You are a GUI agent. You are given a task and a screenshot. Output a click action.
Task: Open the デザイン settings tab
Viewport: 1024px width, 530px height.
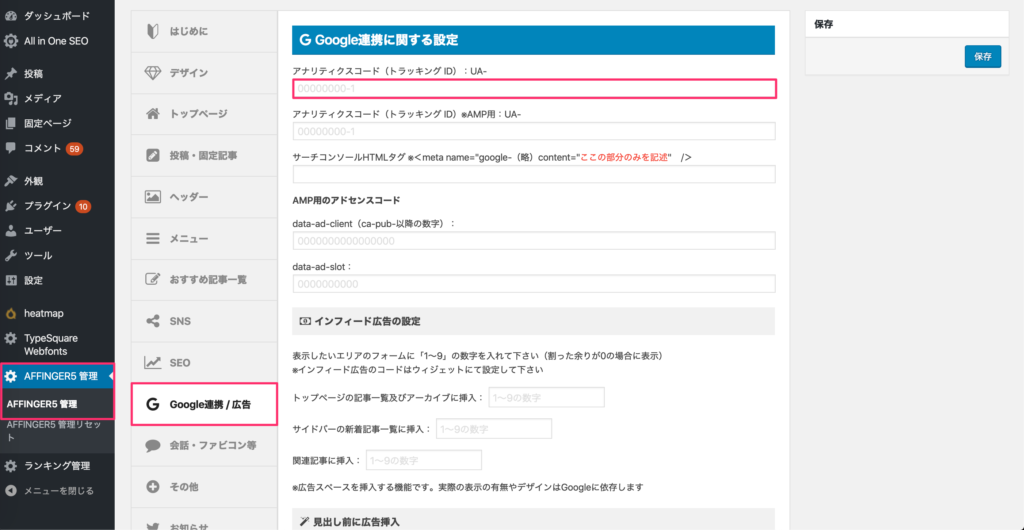(204, 72)
